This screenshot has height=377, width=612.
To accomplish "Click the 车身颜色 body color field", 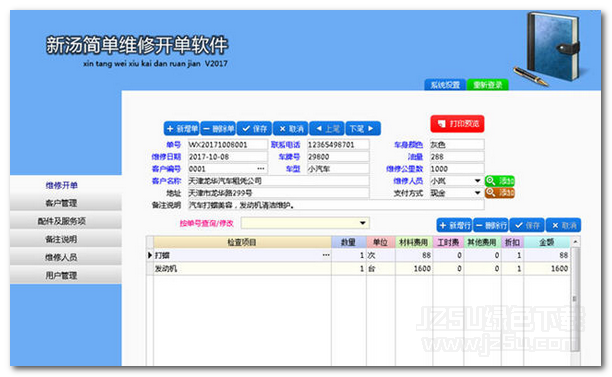I will point(457,144).
